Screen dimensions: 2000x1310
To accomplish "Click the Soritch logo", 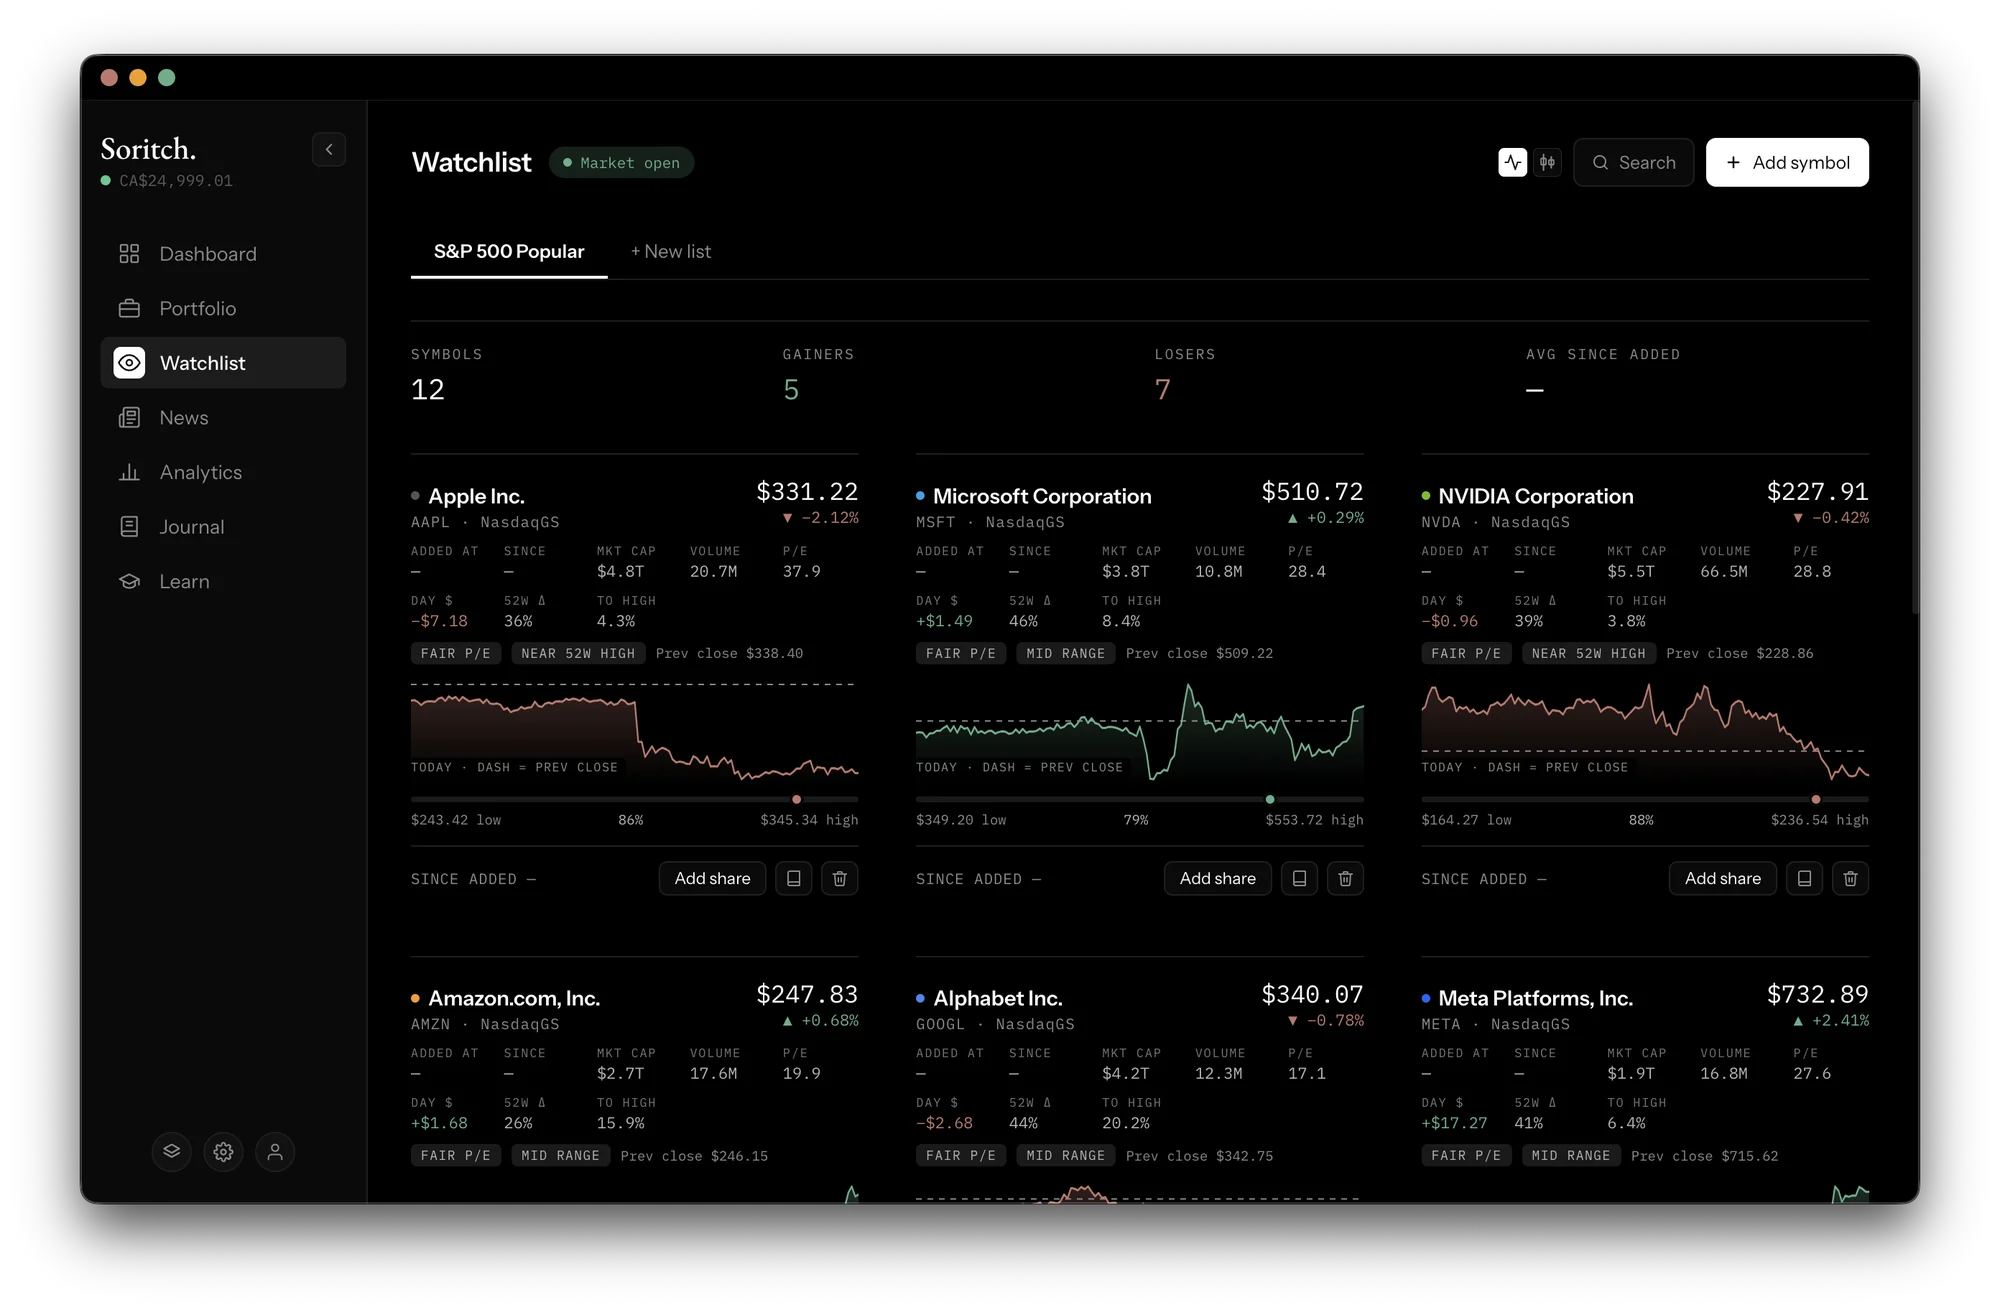I will click(x=148, y=149).
